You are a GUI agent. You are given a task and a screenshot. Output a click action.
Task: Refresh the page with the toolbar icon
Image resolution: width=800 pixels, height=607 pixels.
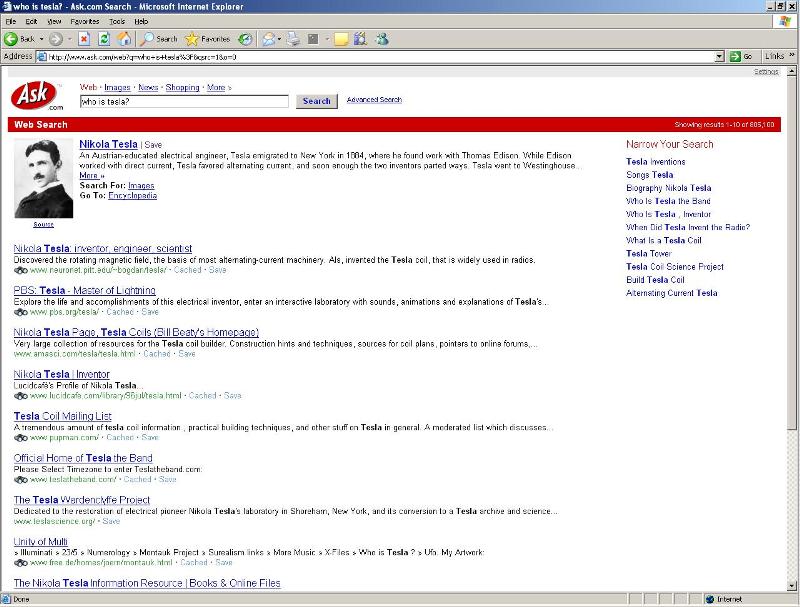click(104, 39)
